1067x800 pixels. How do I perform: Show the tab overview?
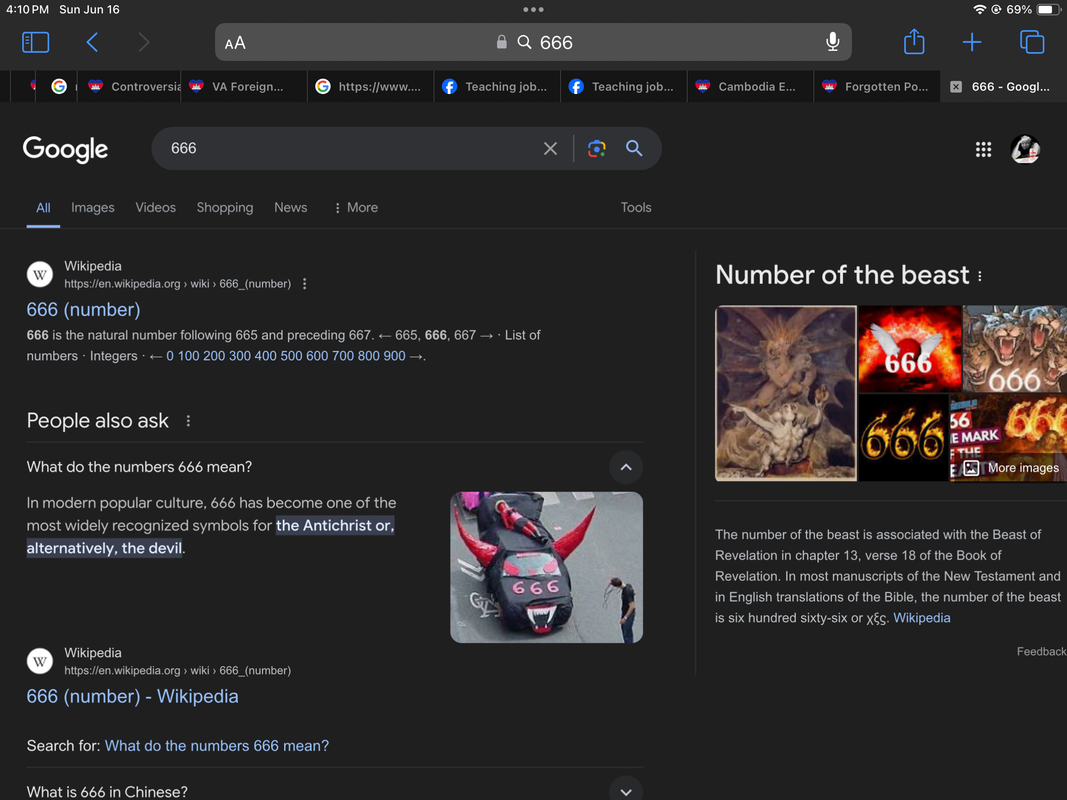coord(1032,42)
